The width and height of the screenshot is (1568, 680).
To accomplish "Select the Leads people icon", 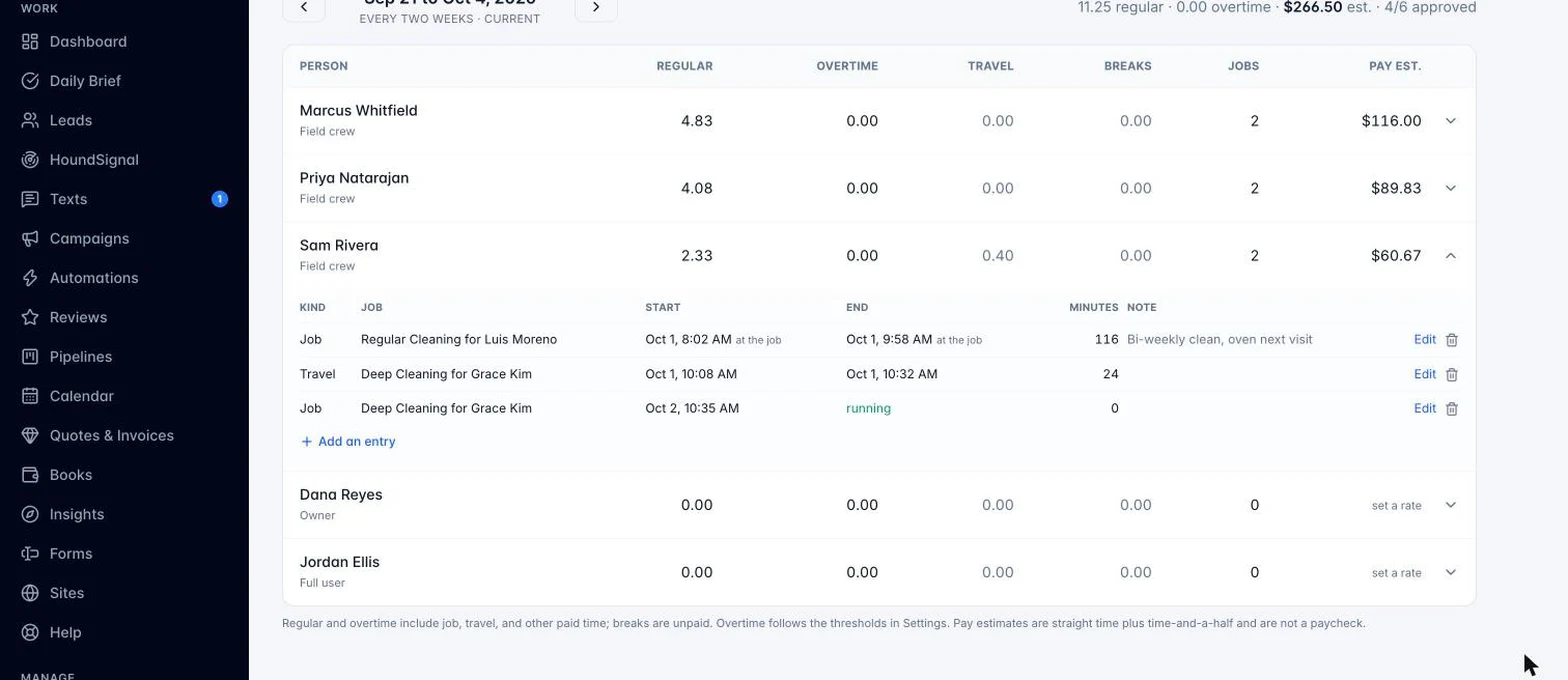I will 30,120.
